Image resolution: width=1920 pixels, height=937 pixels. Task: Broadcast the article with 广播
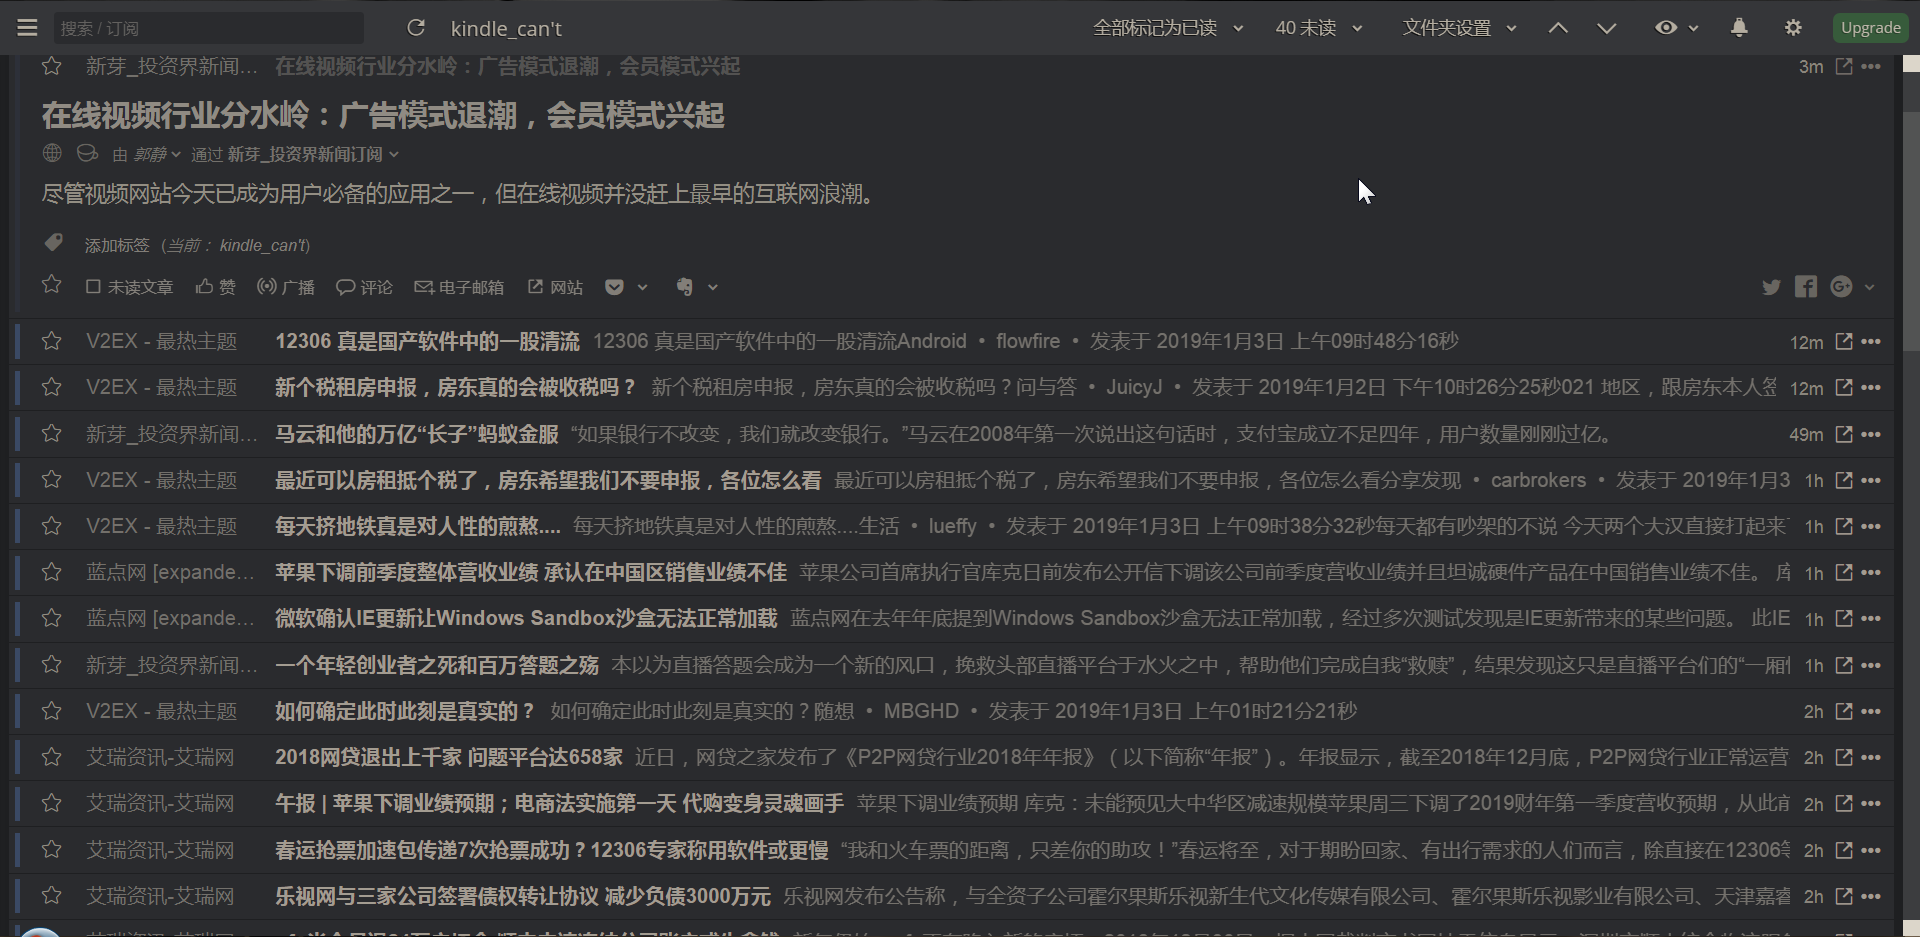(285, 287)
